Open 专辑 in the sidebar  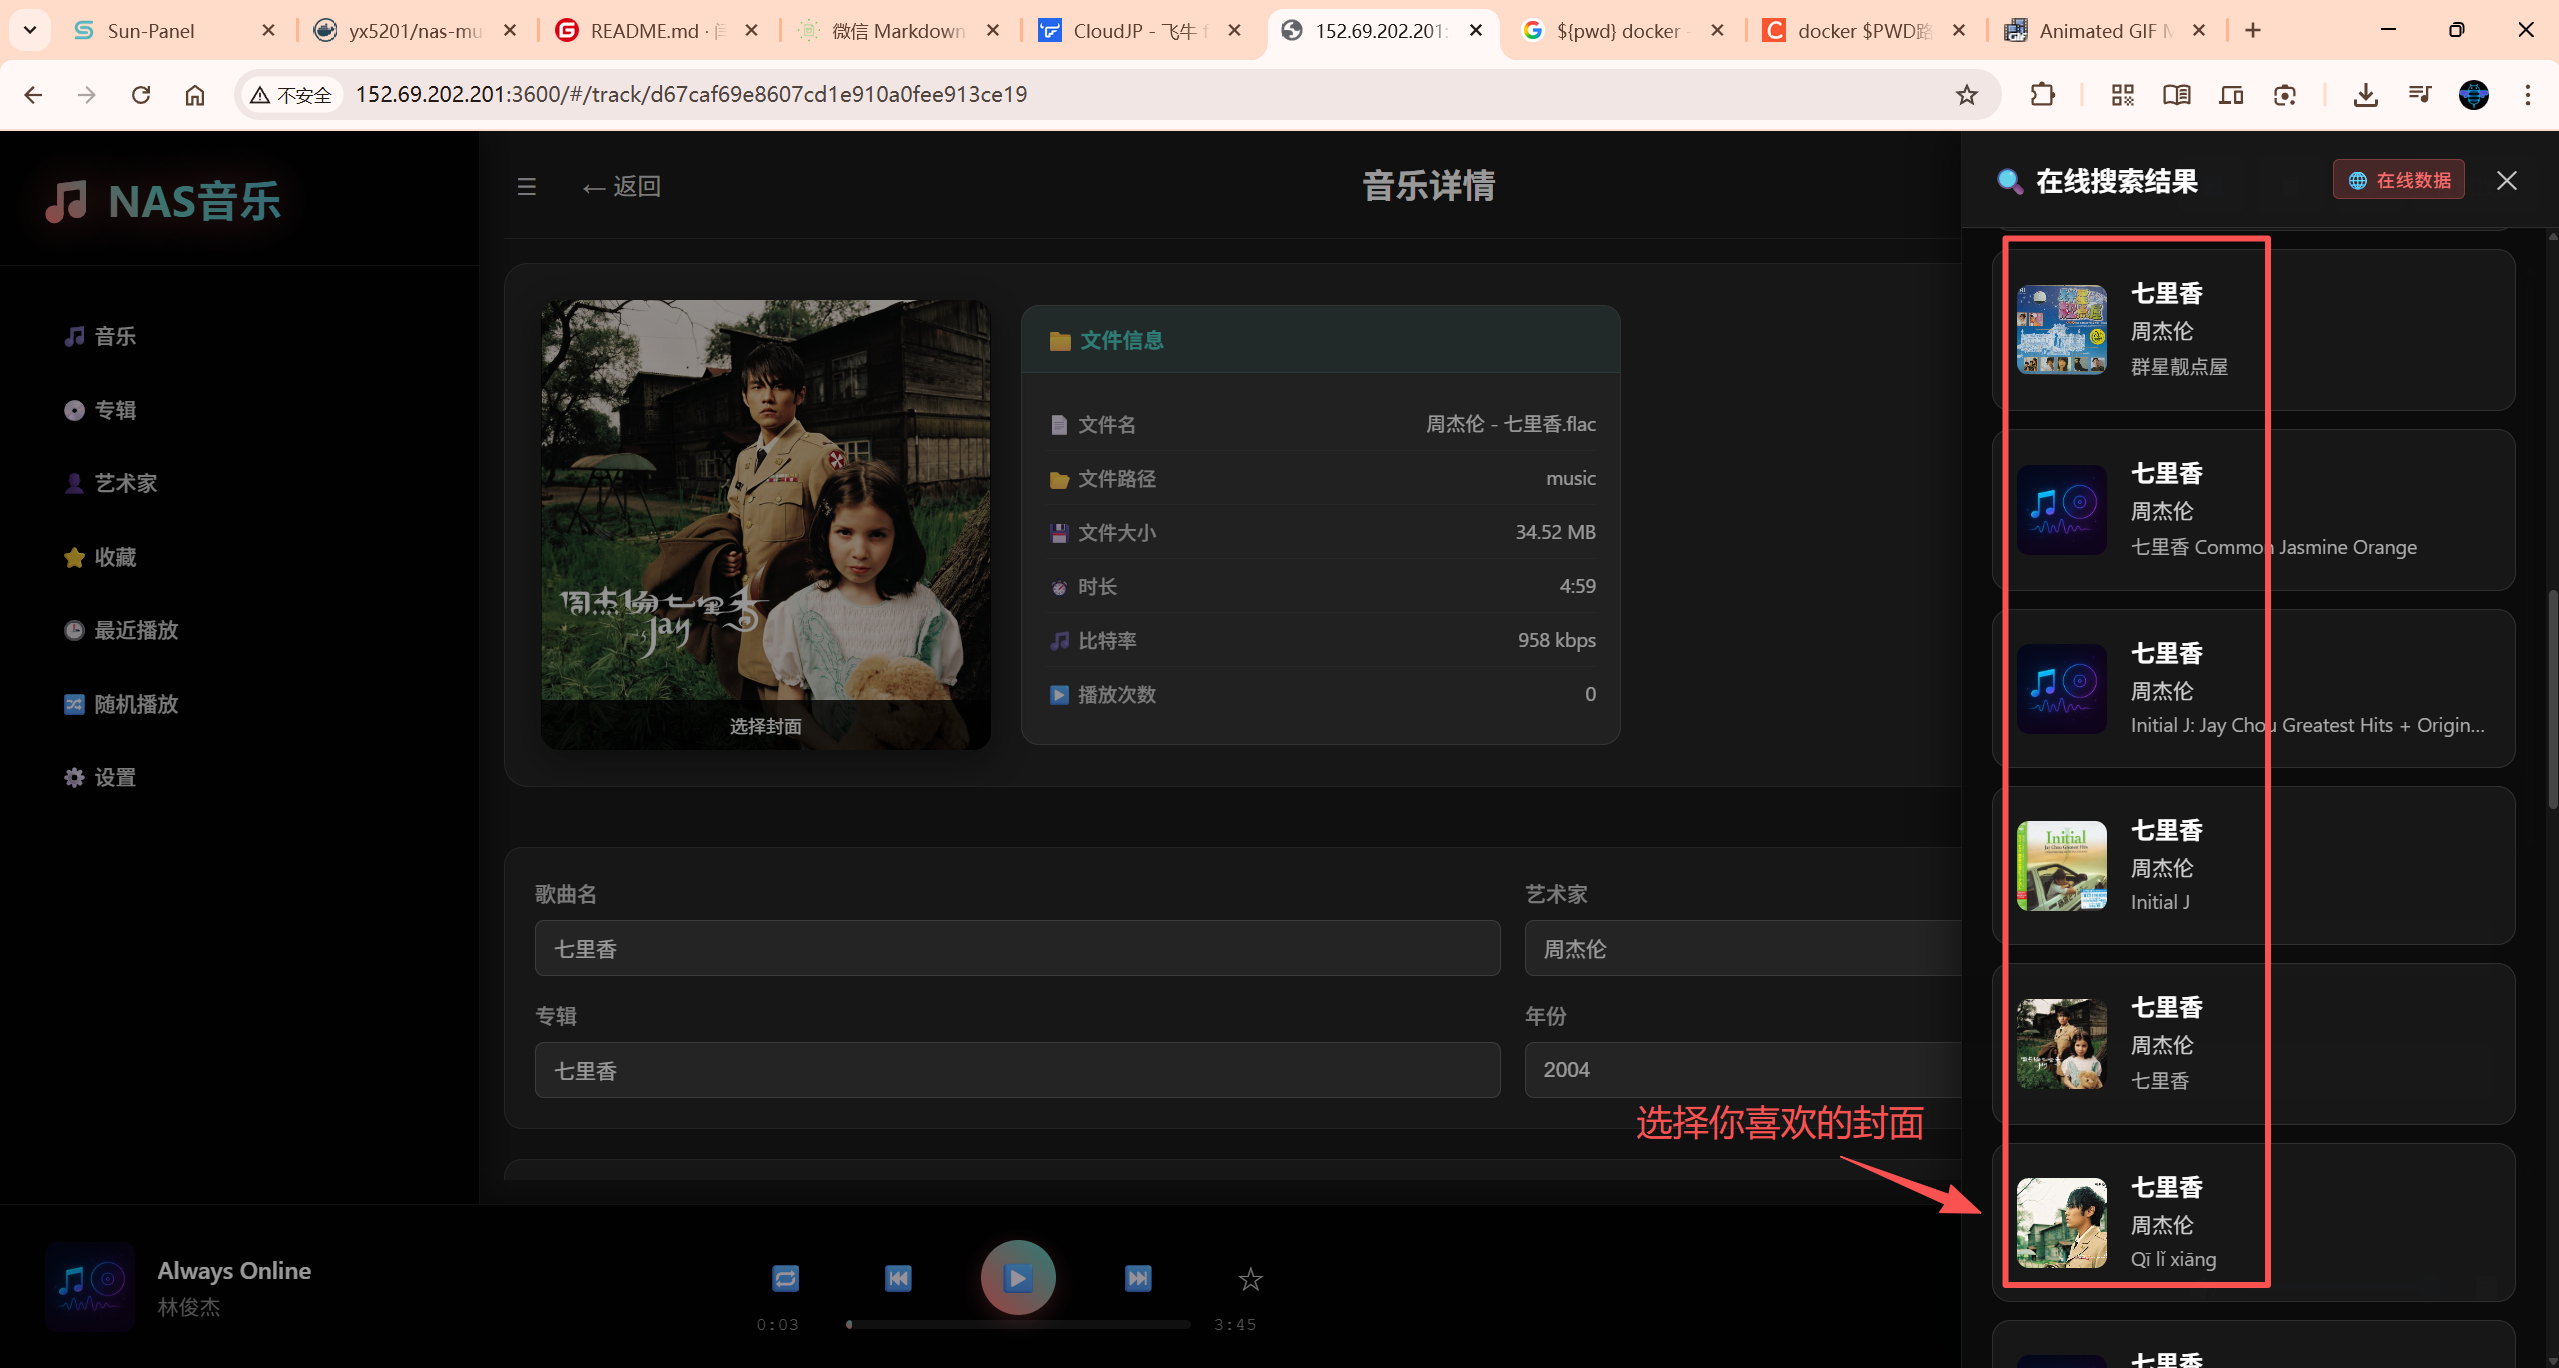(x=114, y=410)
